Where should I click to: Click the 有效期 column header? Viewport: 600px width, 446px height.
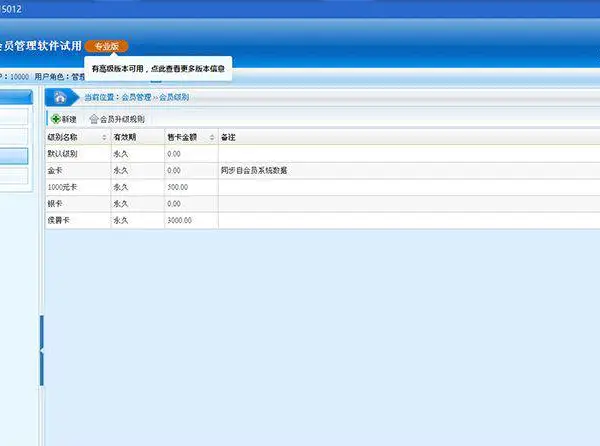(137, 137)
